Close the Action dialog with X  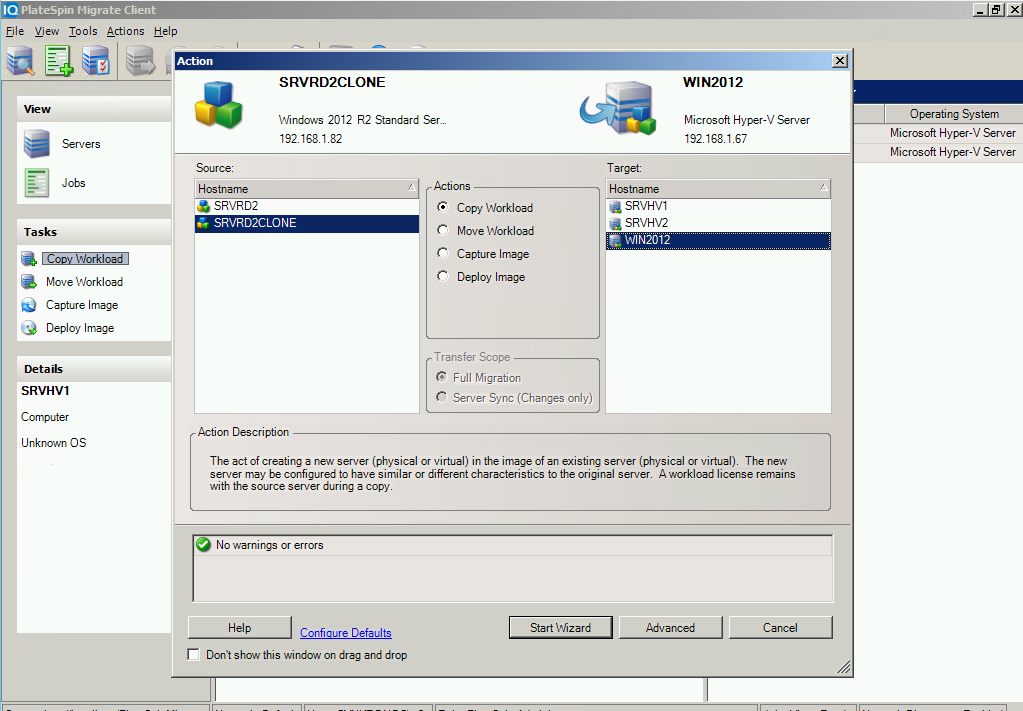840,61
